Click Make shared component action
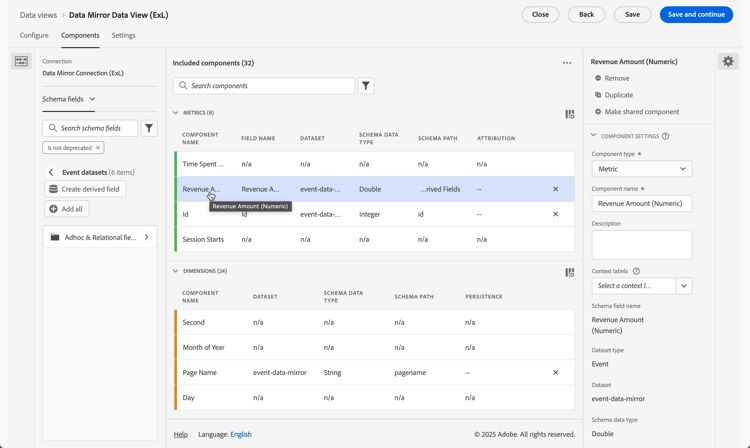The height and width of the screenshot is (448, 750). point(637,111)
